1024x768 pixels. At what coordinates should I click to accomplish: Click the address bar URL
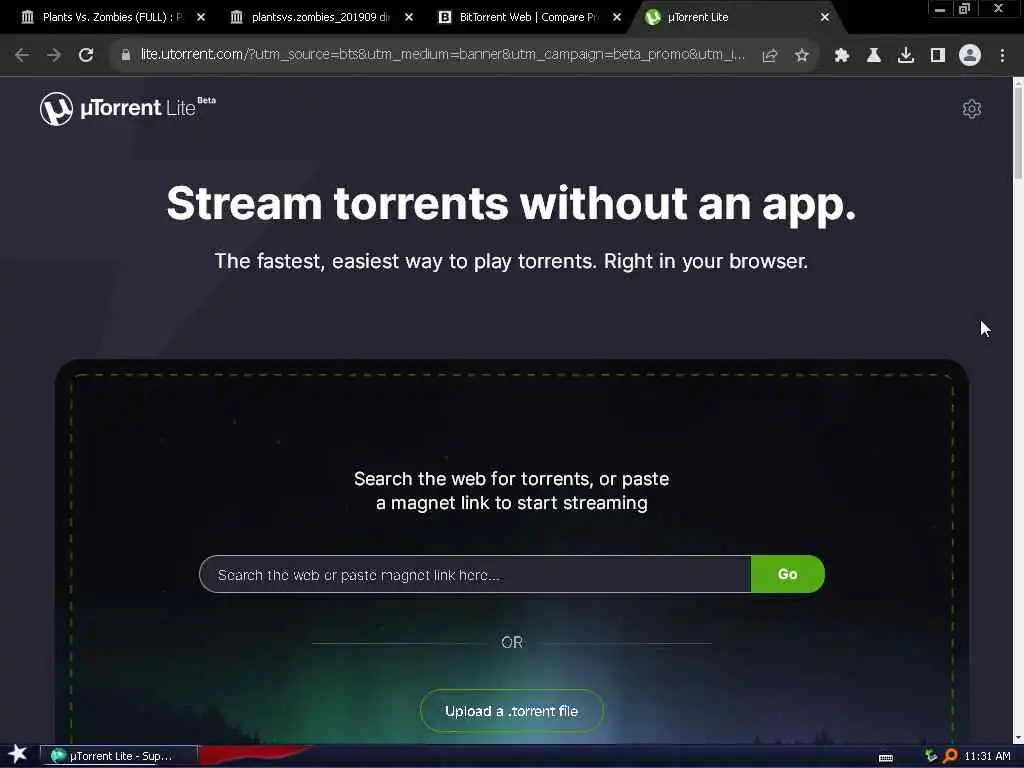(x=443, y=55)
